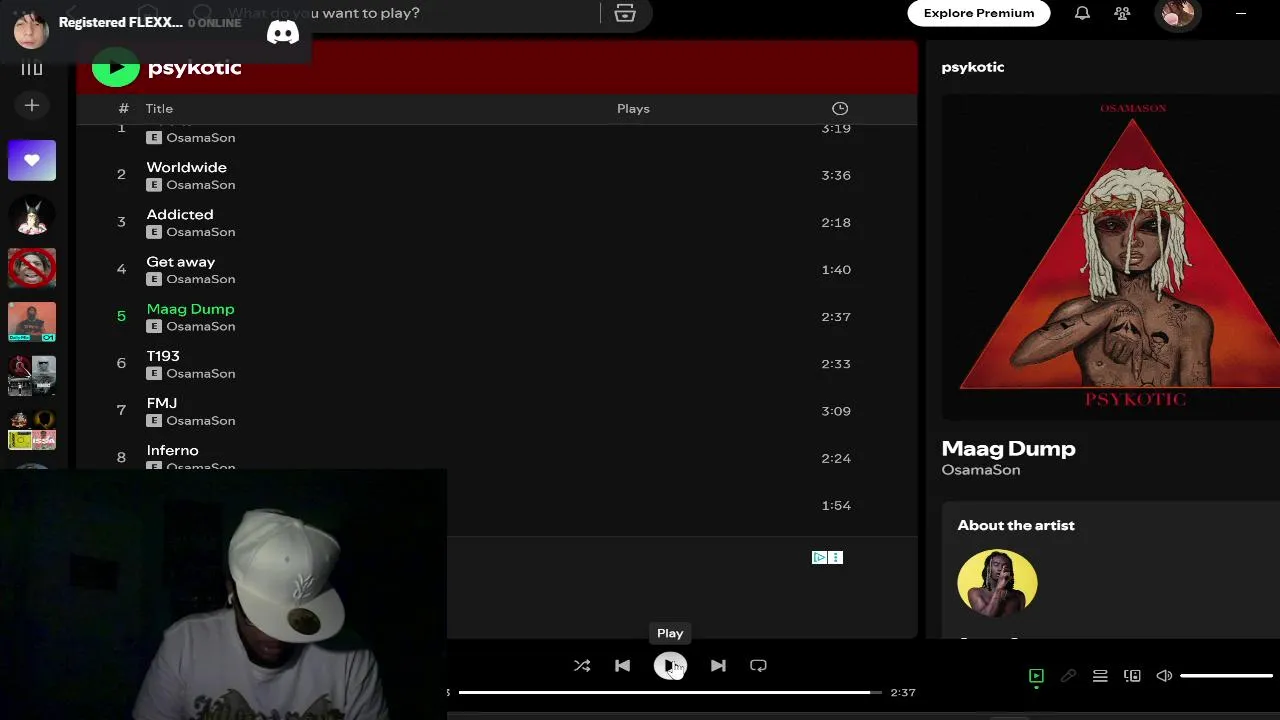The height and width of the screenshot is (720, 1280).
Task: Open the notifications bell
Action: pos(1082,13)
